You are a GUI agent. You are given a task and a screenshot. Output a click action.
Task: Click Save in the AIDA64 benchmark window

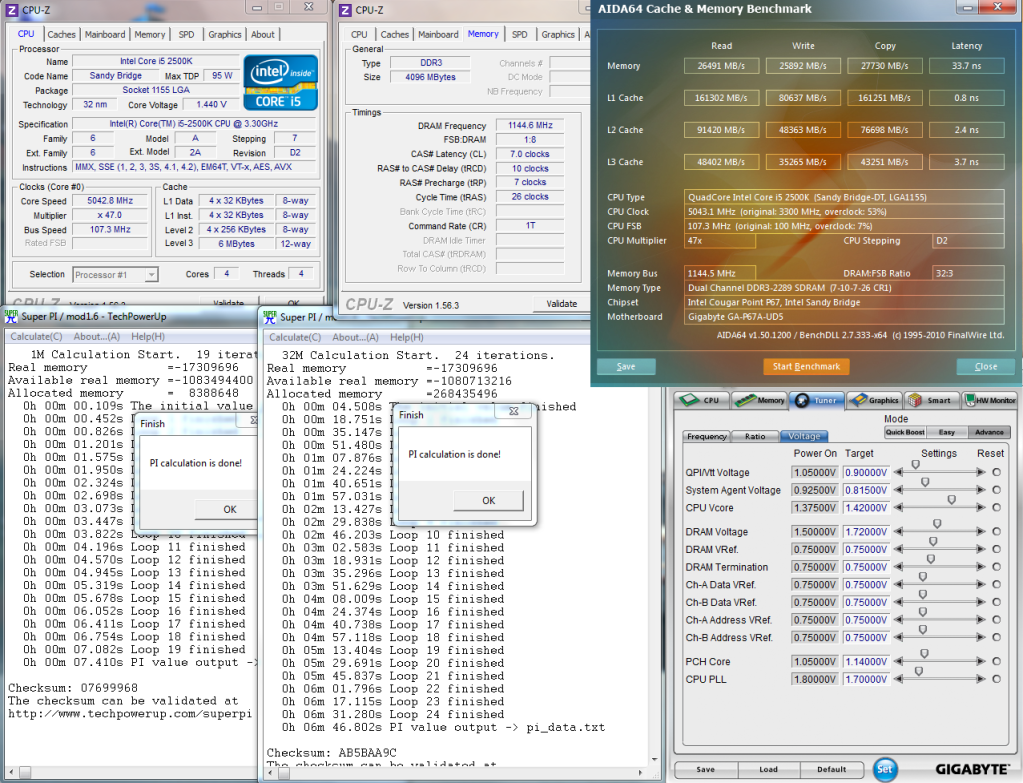point(626,367)
